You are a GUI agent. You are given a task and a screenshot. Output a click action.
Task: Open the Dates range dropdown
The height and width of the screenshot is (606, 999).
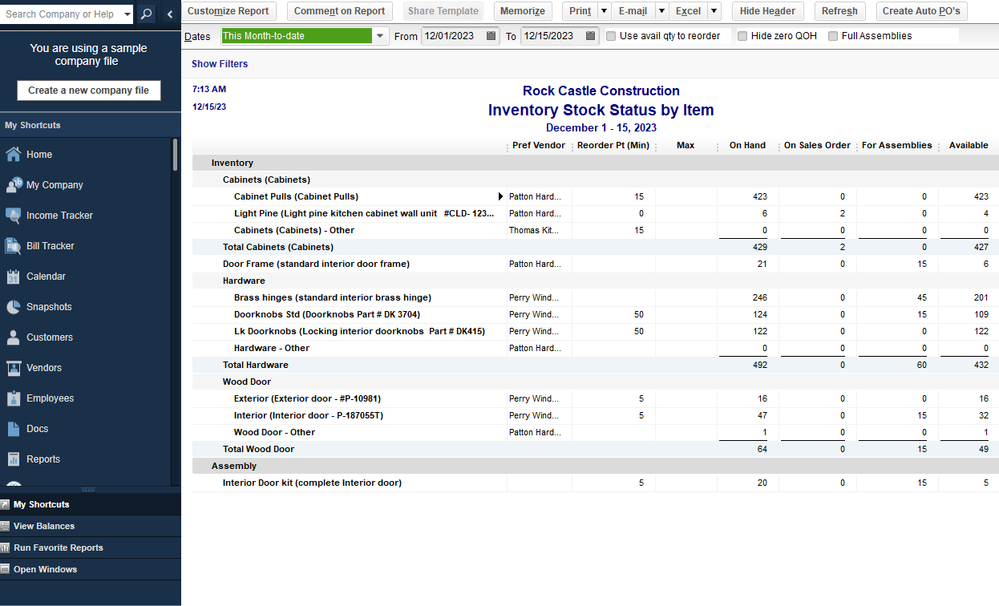coord(380,36)
